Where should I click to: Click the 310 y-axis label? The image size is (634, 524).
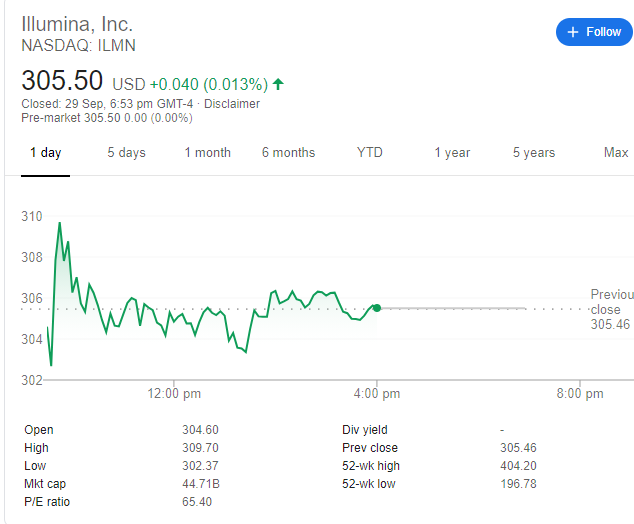pyautogui.click(x=32, y=216)
